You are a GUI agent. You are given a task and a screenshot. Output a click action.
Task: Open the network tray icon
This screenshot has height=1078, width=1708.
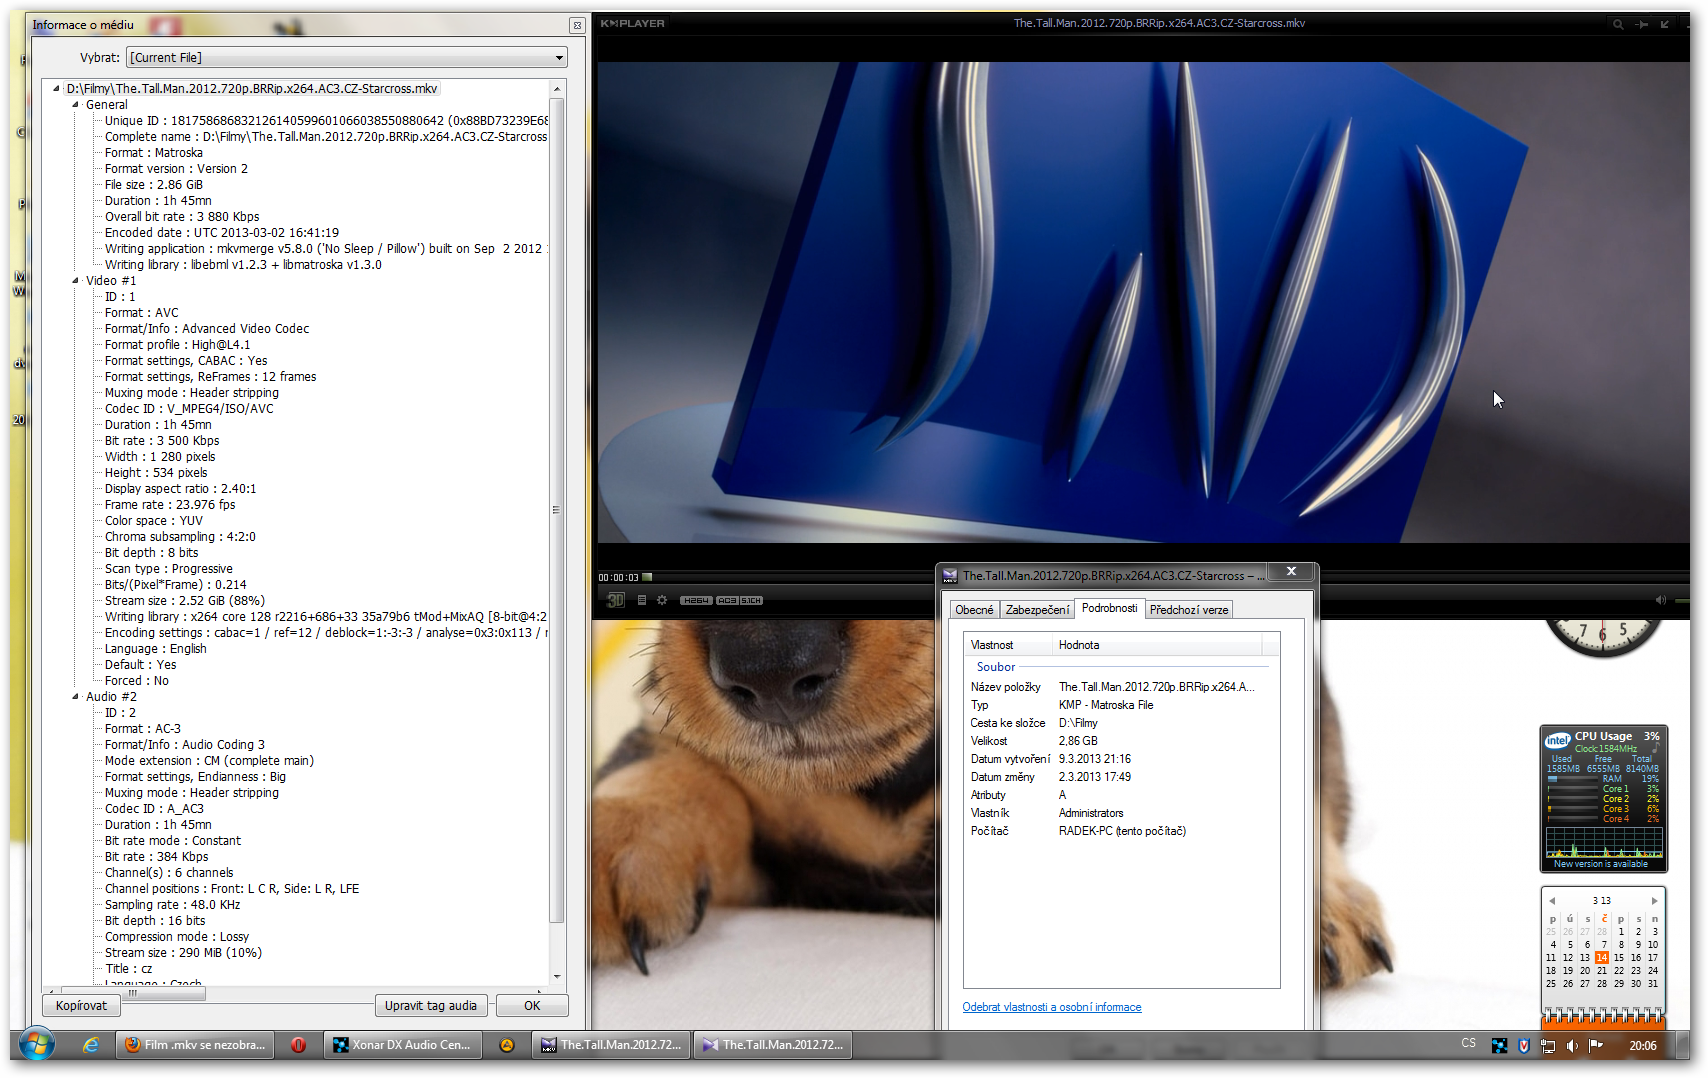1548,1046
